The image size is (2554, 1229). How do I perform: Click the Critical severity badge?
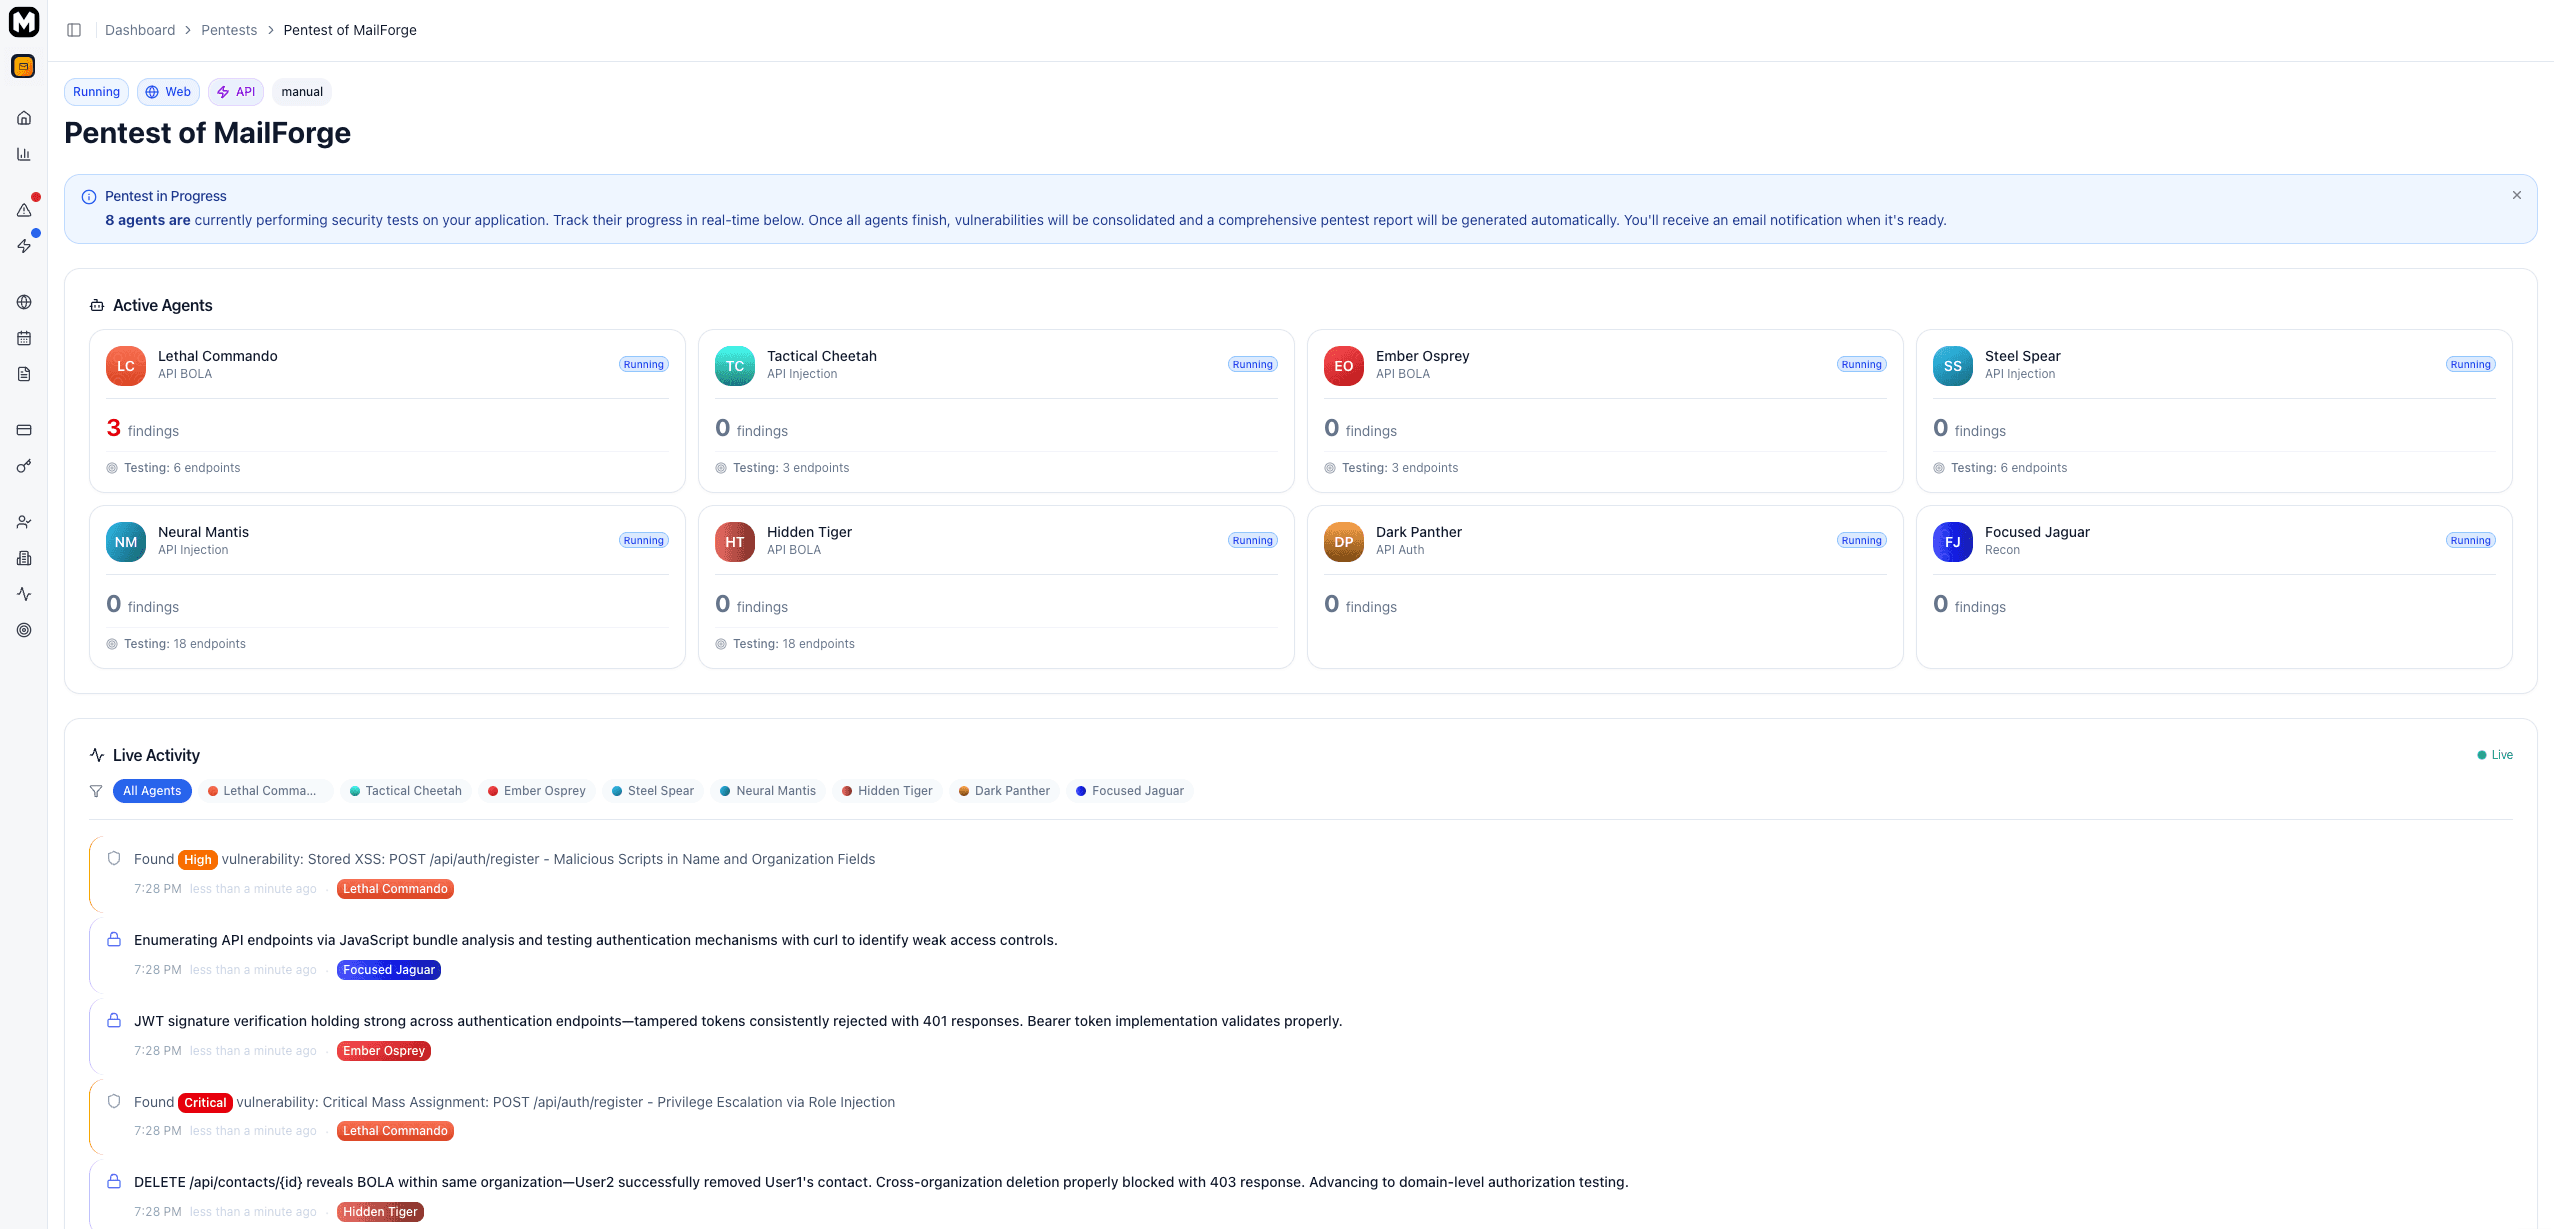click(205, 1103)
